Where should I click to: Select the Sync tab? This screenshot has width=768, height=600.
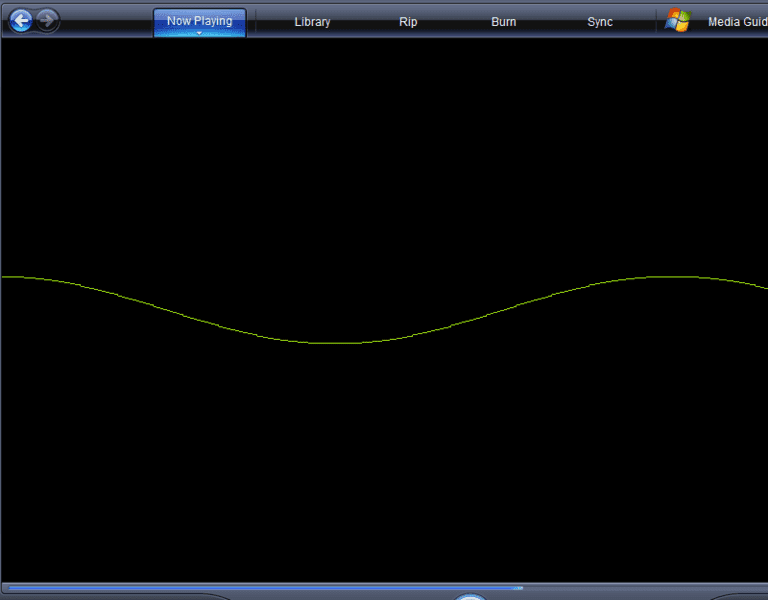pos(600,22)
